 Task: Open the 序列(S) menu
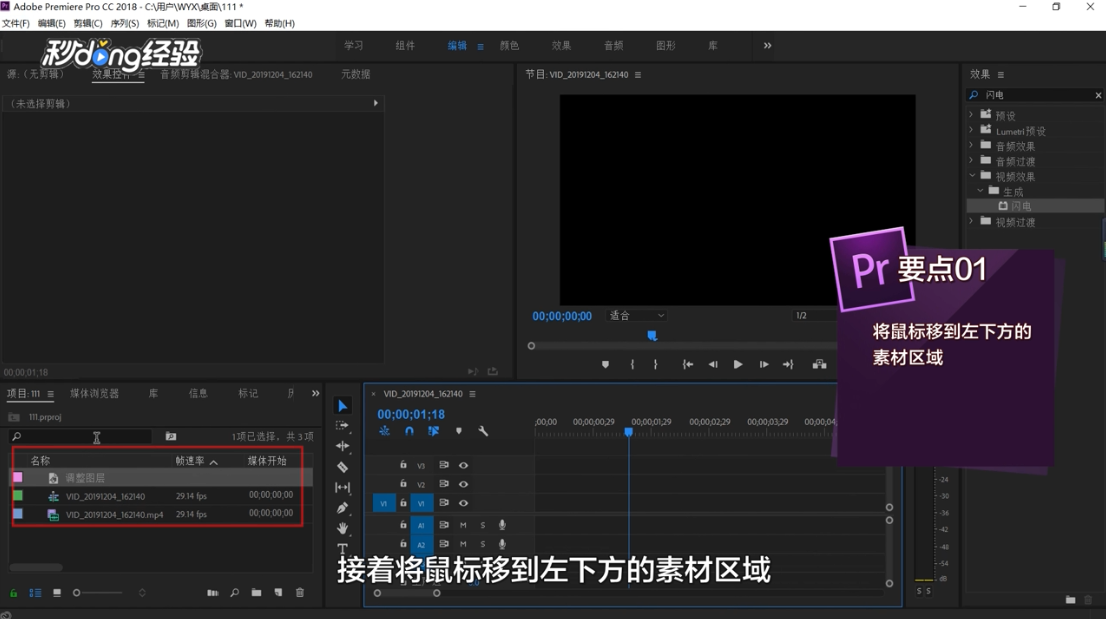pyautogui.click(x=125, y=23)
